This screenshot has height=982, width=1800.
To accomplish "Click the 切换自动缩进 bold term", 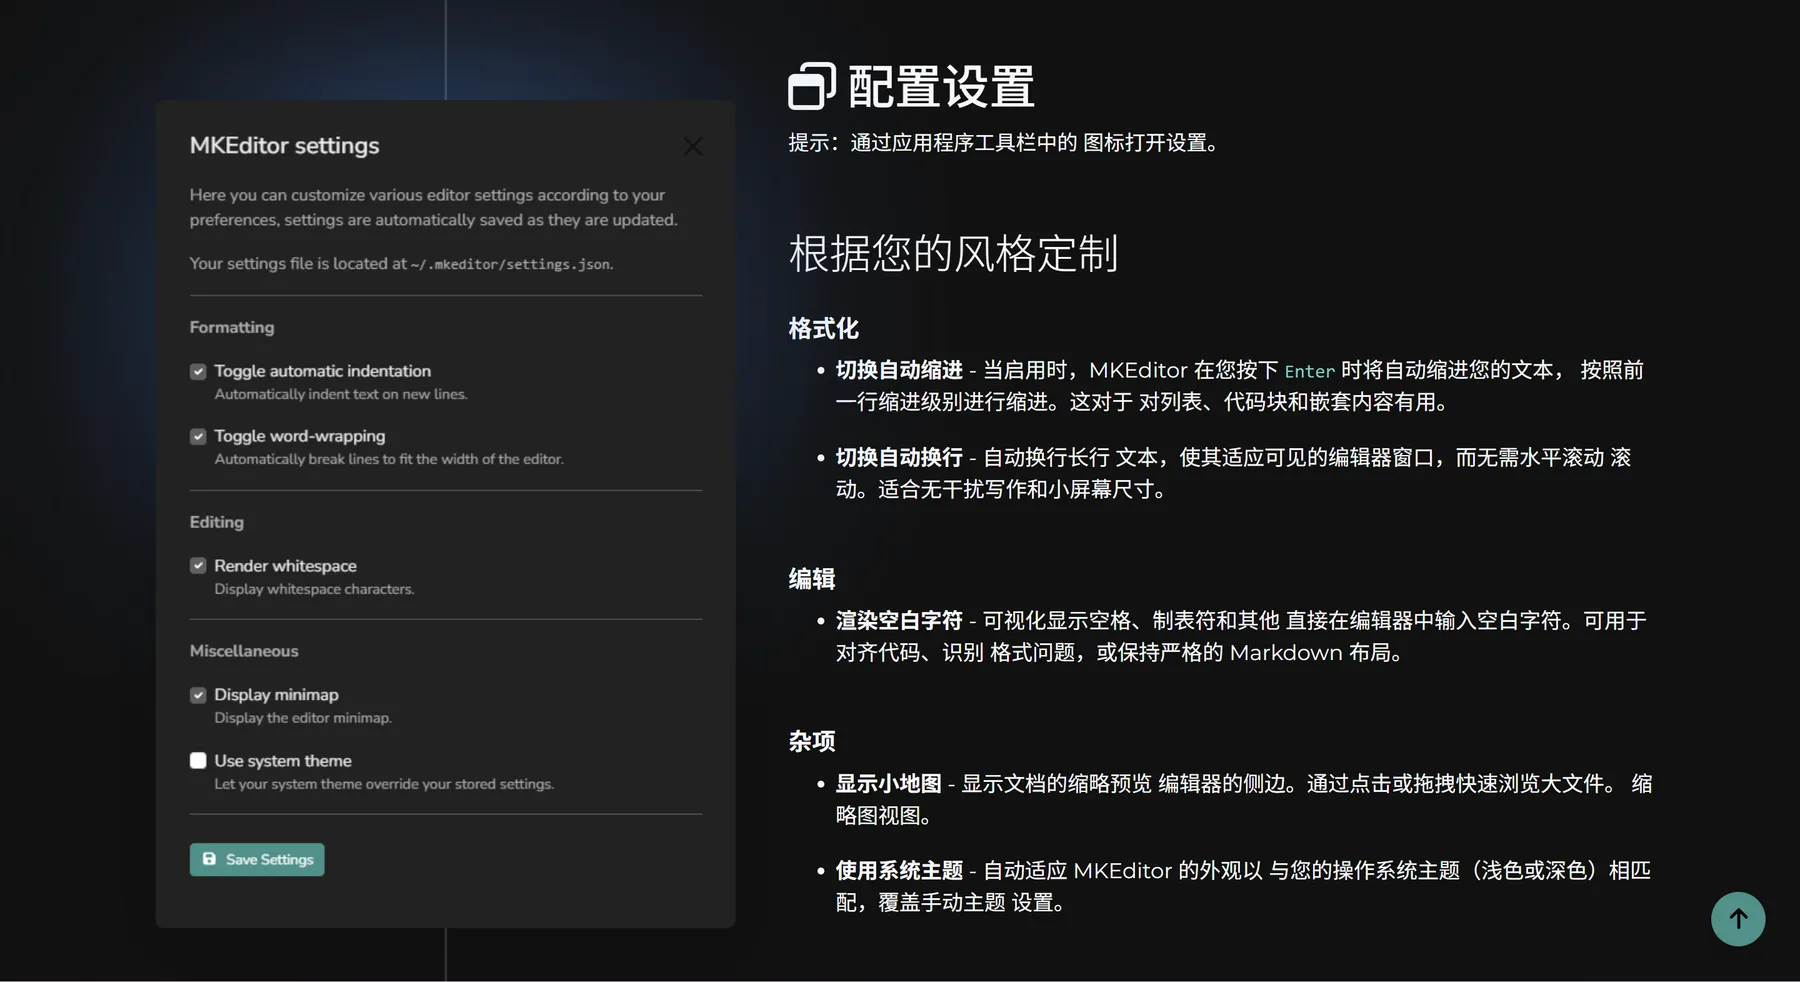I will [x=898, y=371].
